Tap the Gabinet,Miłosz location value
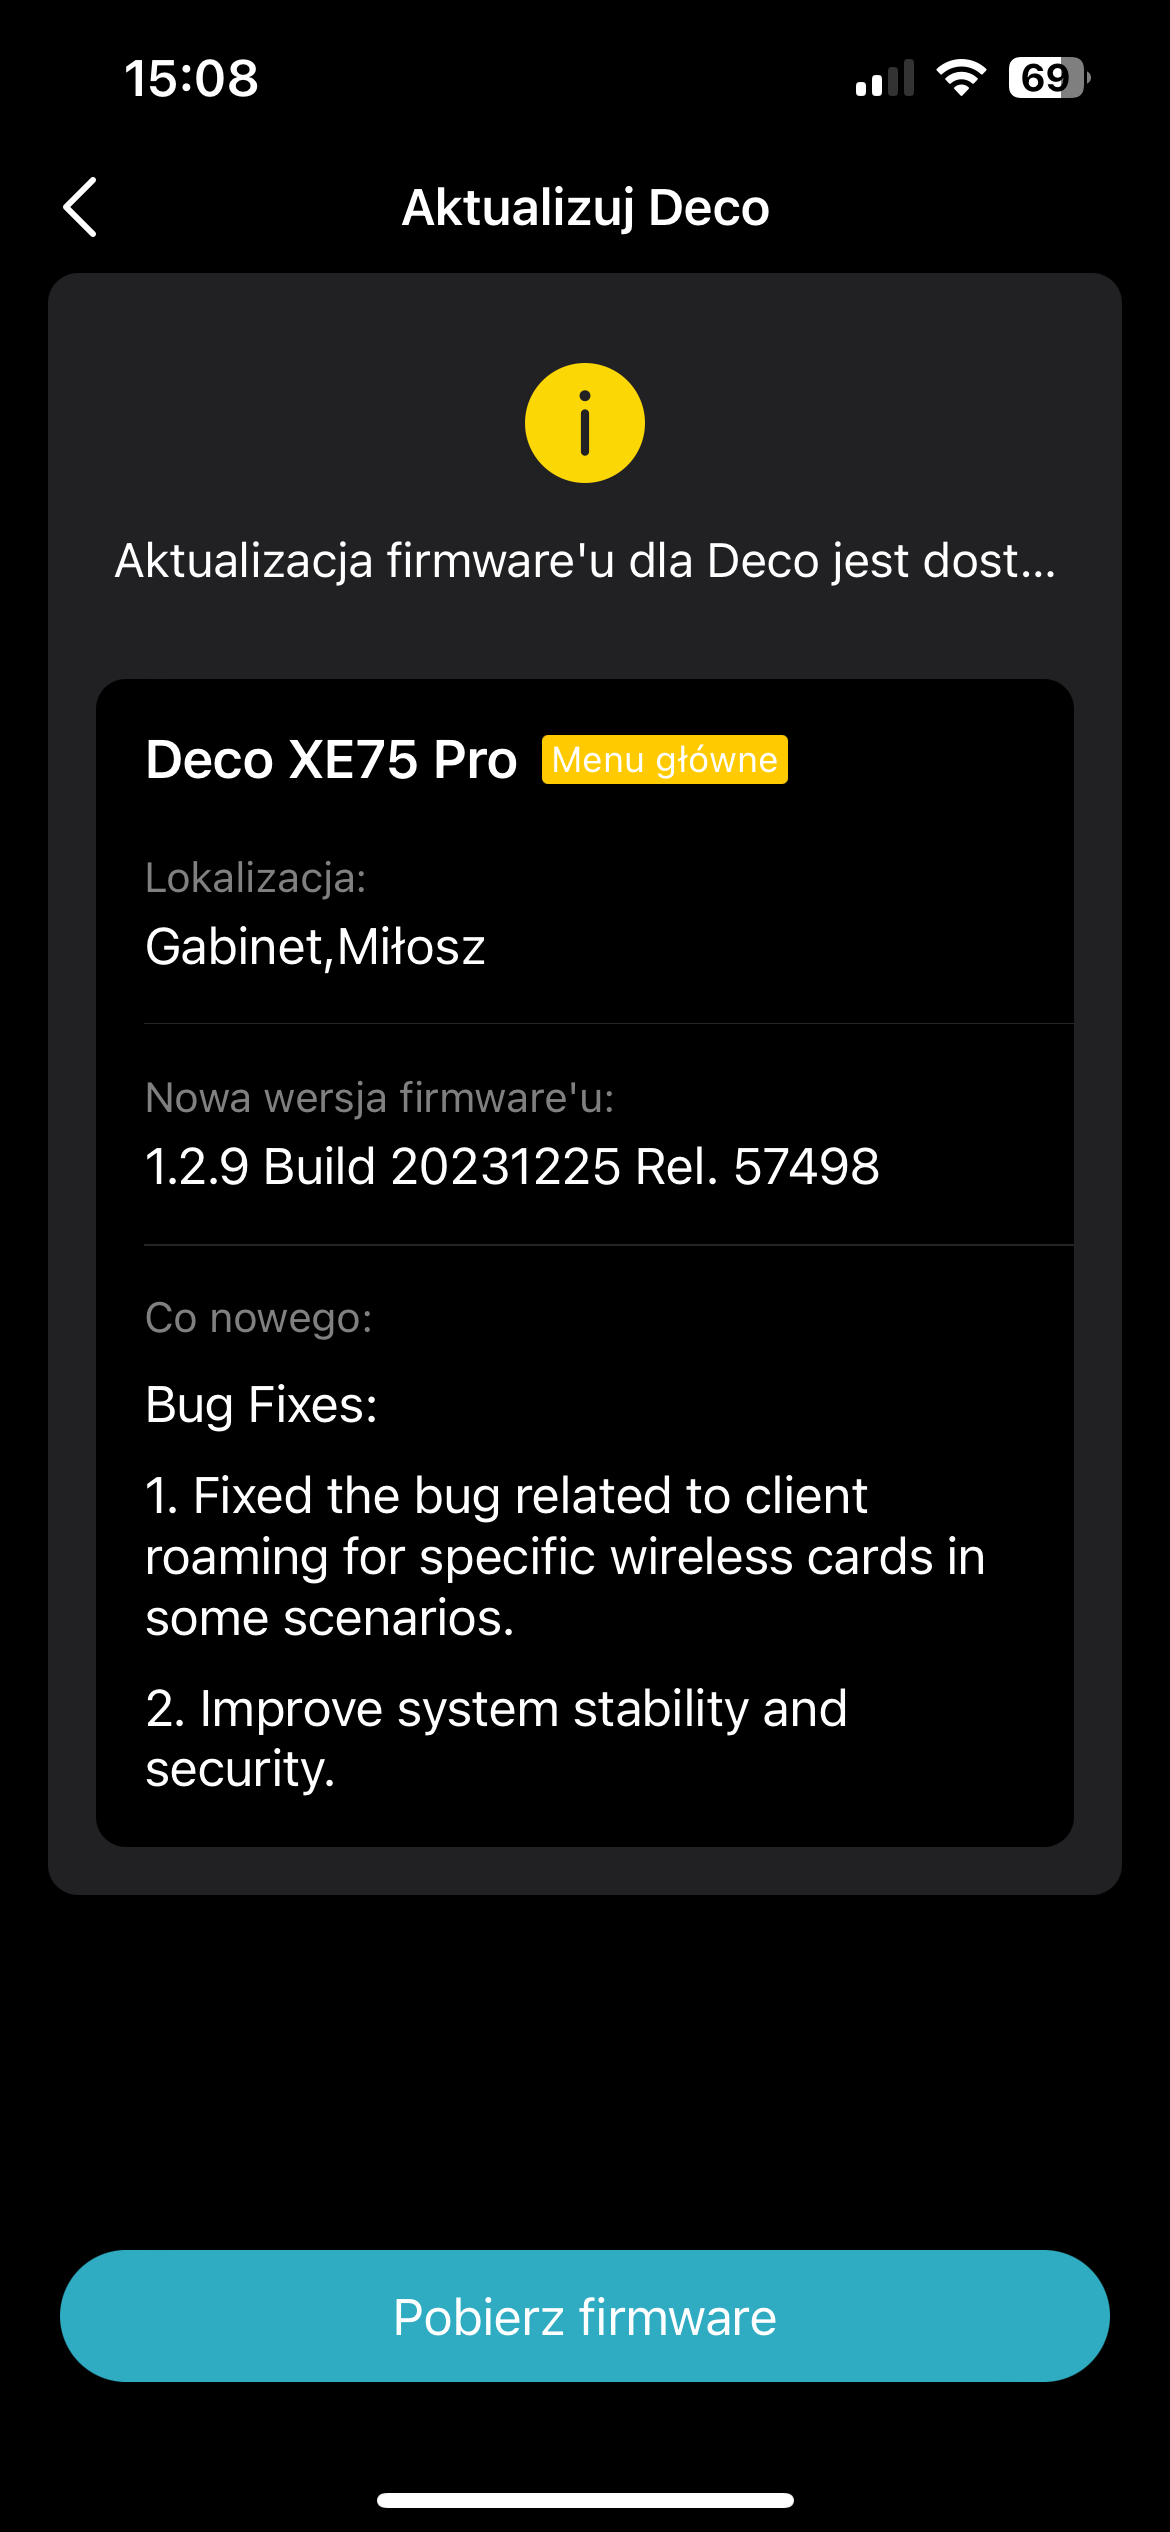The image size is (1170, 2532). [x=315, y=947]
